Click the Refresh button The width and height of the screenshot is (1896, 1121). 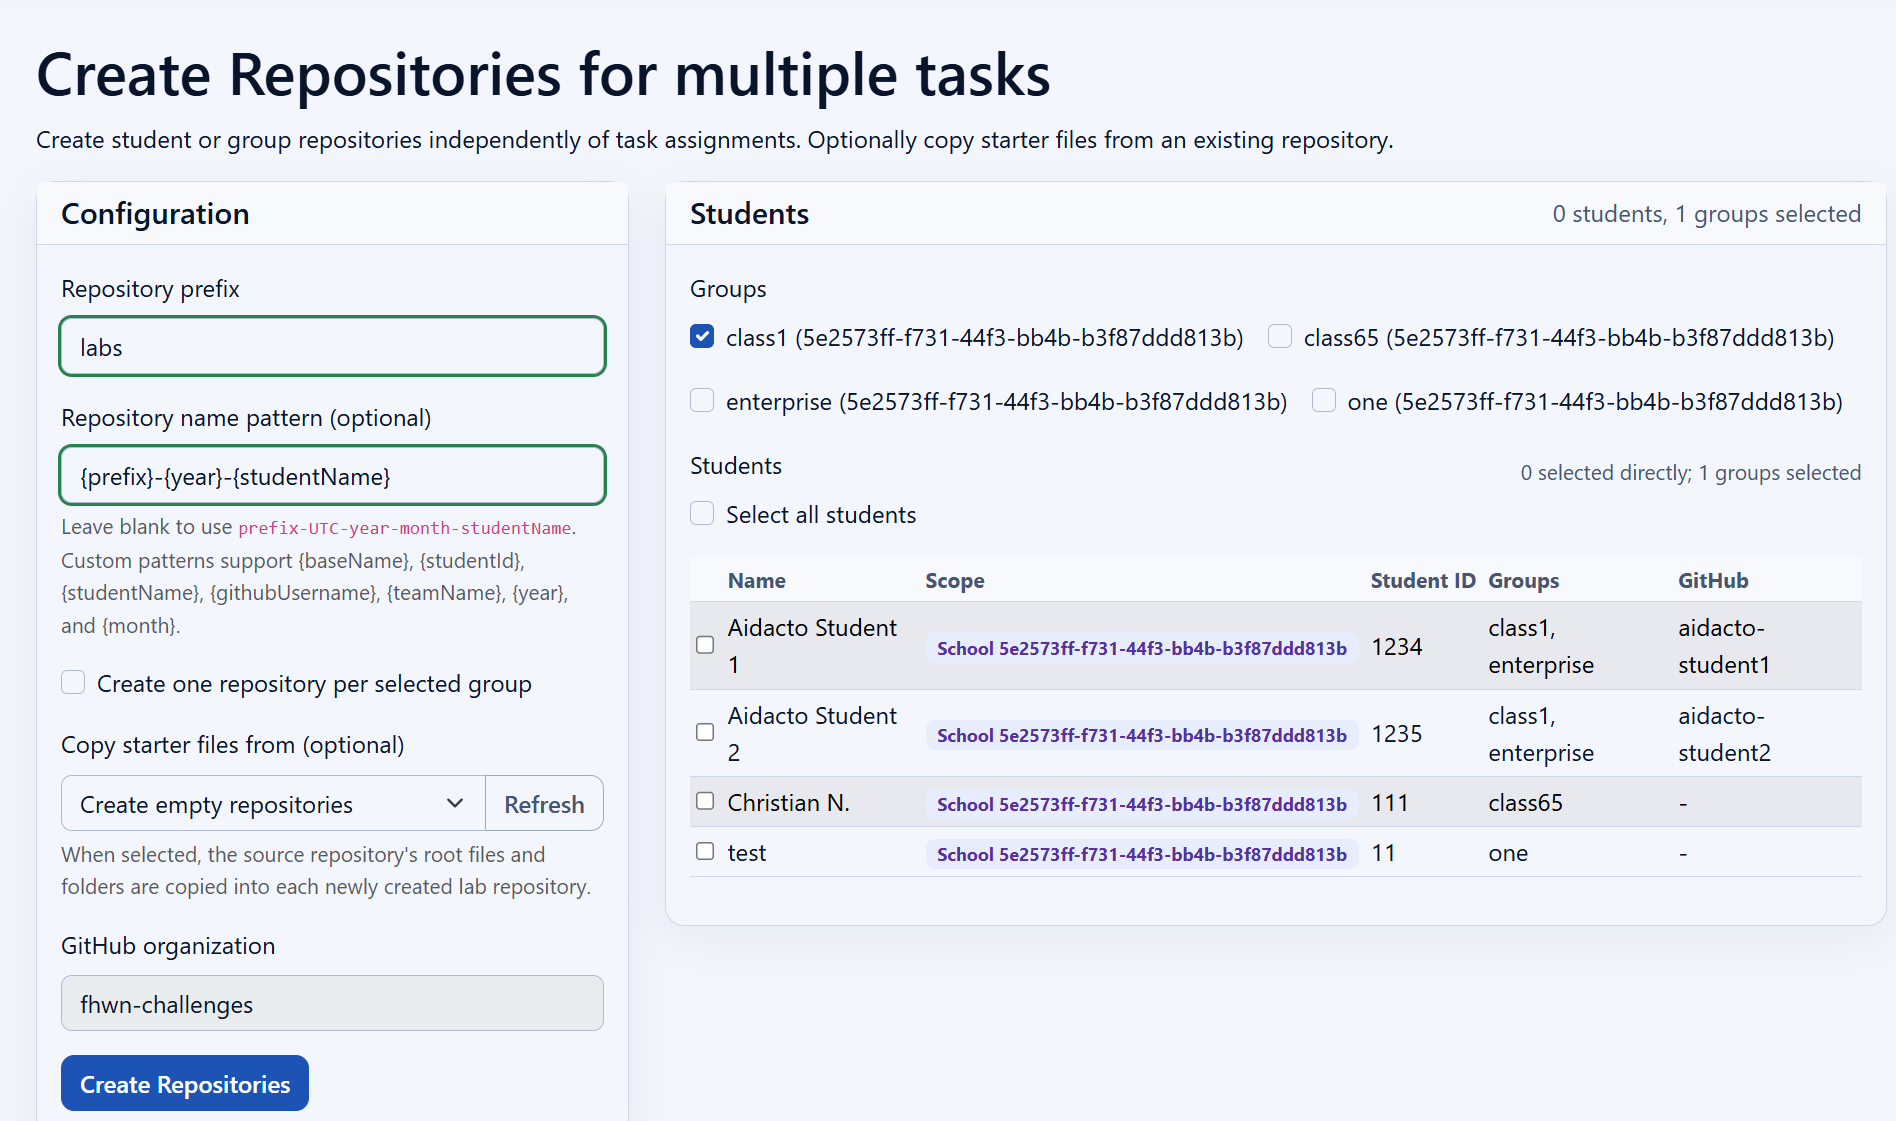(x=544, y=804)
